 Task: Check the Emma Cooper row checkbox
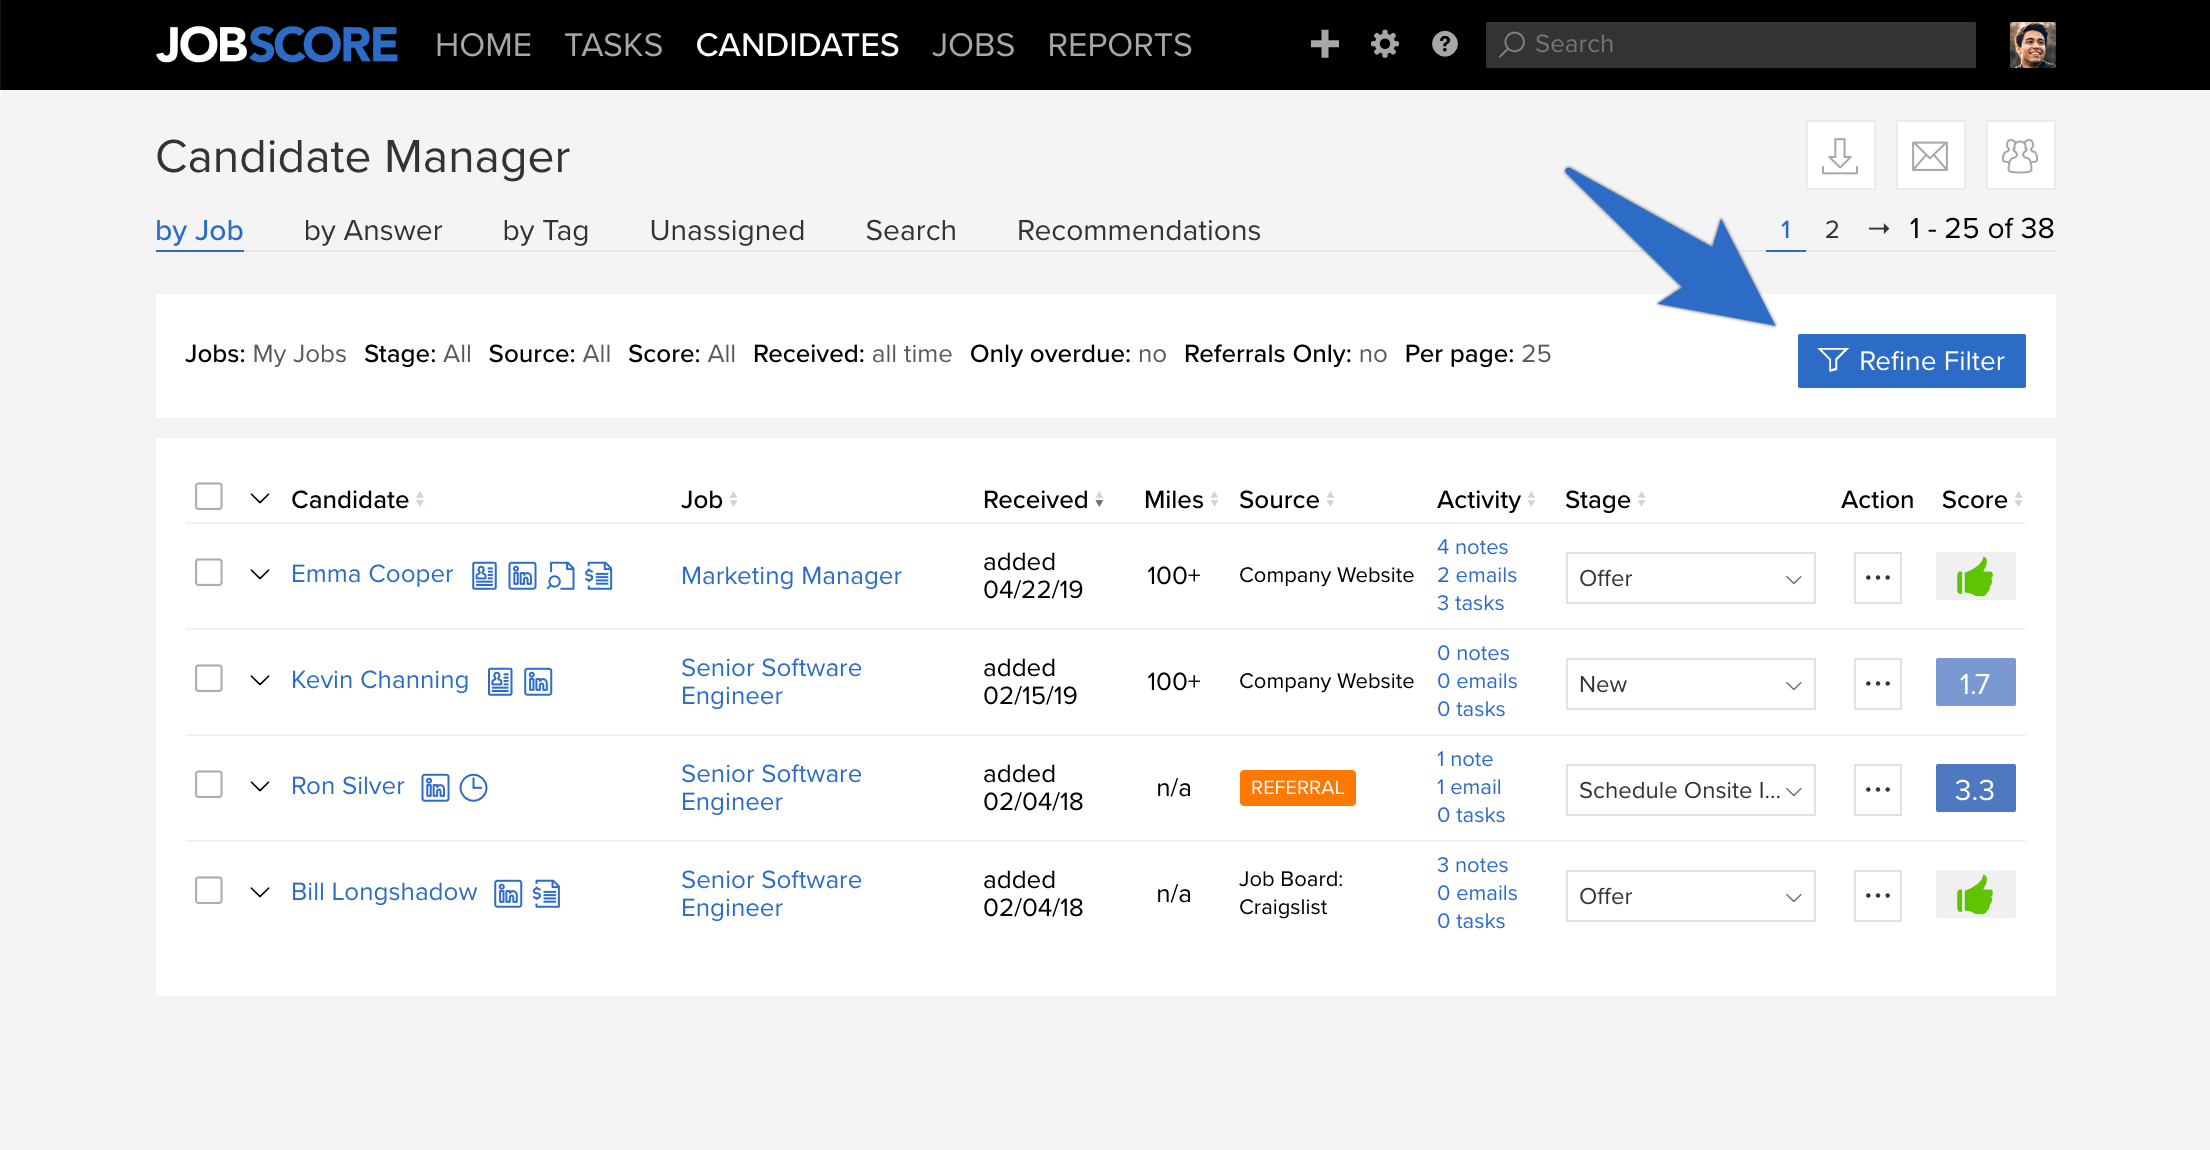click(208, 572)
